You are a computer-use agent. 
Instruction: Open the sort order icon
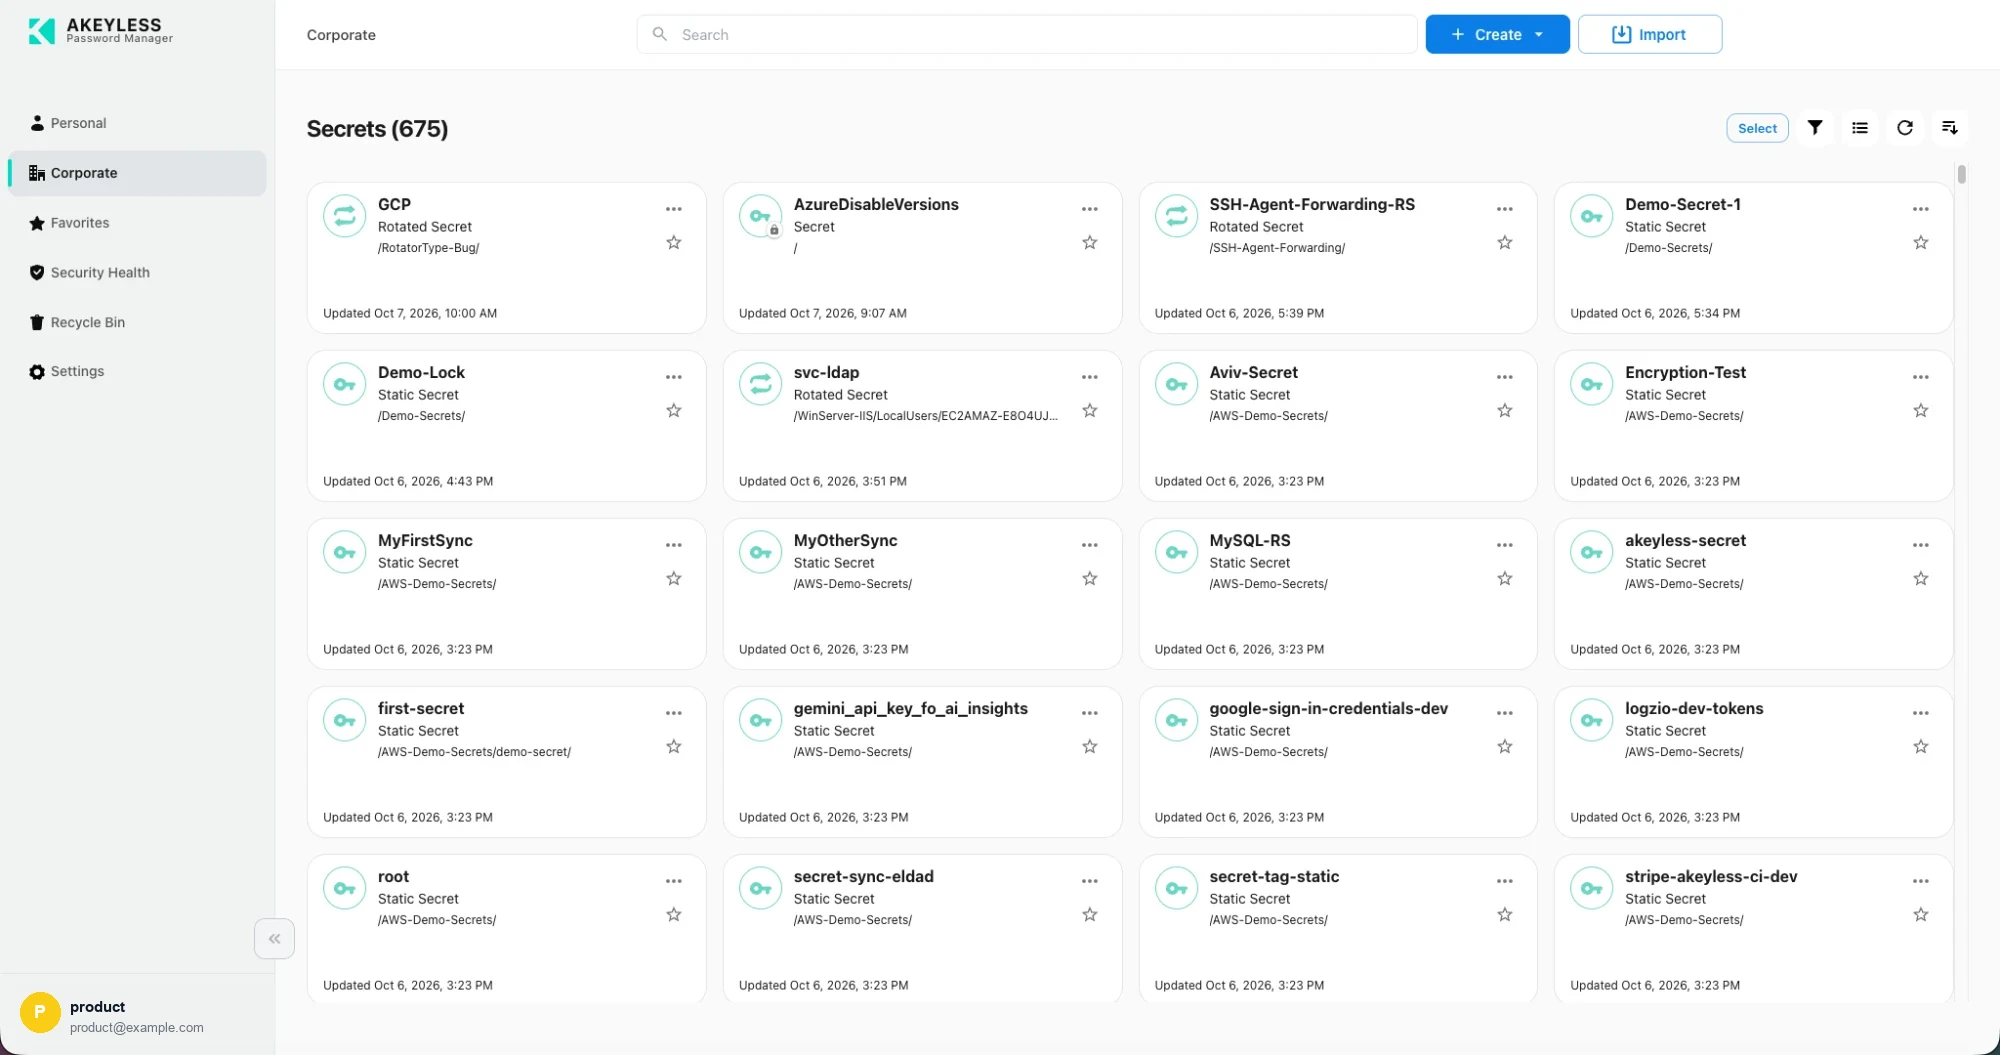coord(1950,128)
